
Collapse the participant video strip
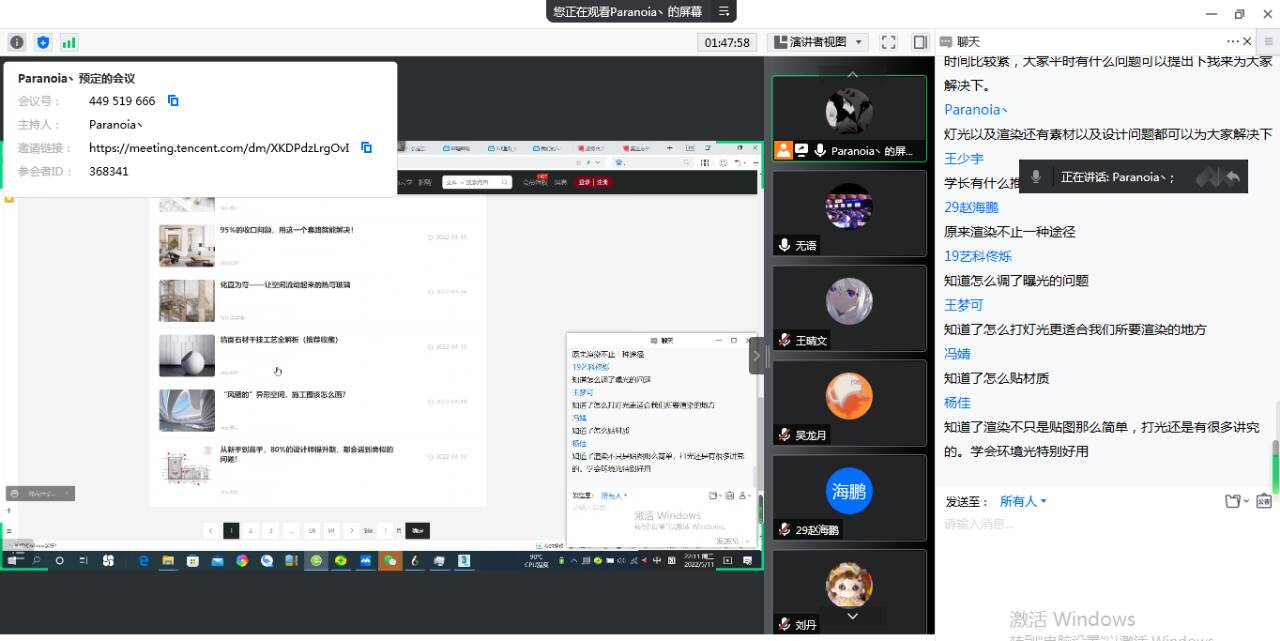[x=756, y=355]
